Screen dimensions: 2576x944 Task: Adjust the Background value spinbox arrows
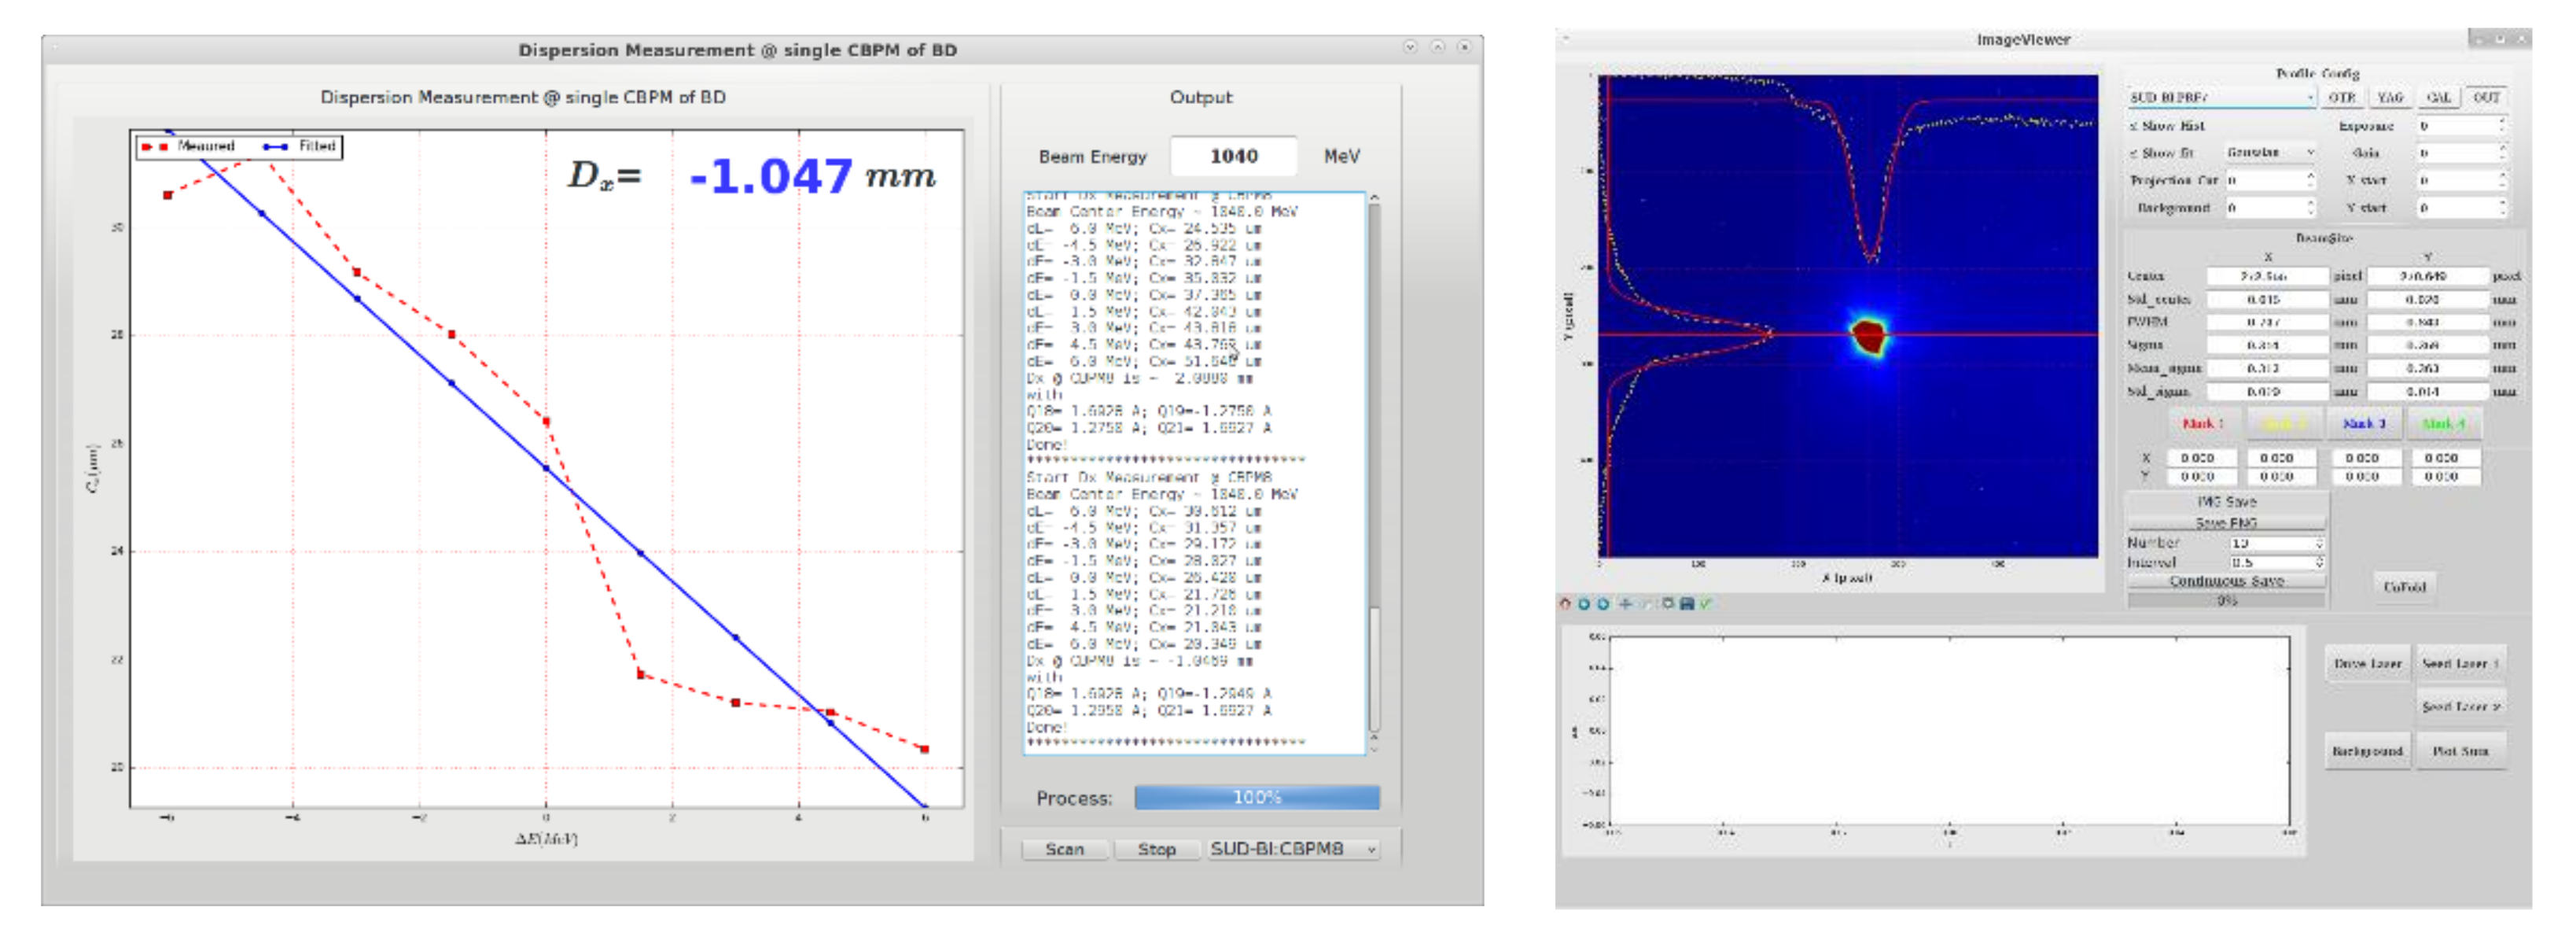point(2310,208)
